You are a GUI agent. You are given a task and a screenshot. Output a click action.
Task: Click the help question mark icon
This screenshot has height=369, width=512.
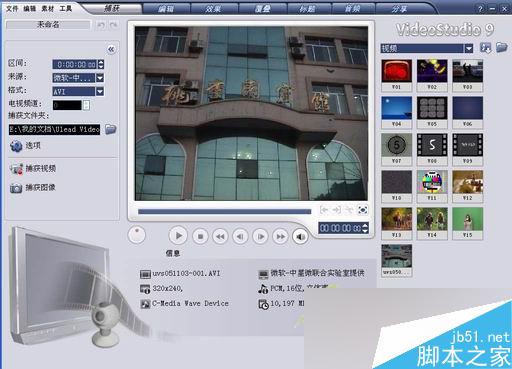(x=480, y=9)
